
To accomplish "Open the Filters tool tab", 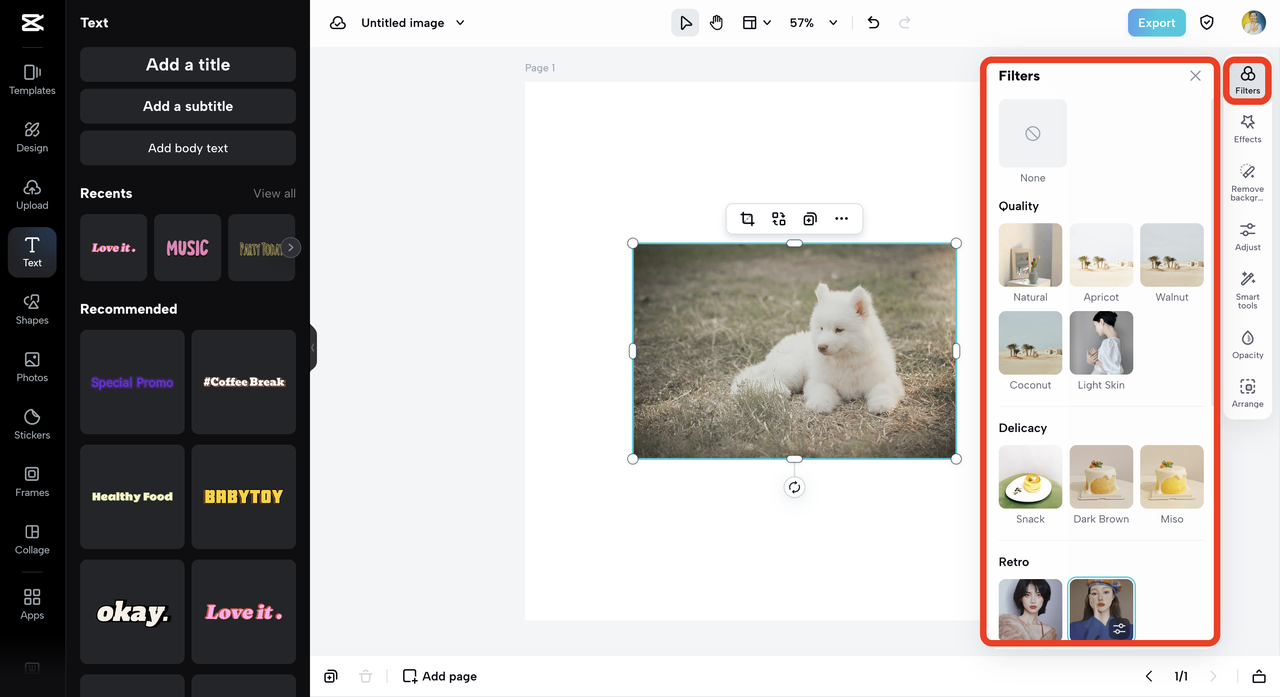I will tap(1247, 80).
